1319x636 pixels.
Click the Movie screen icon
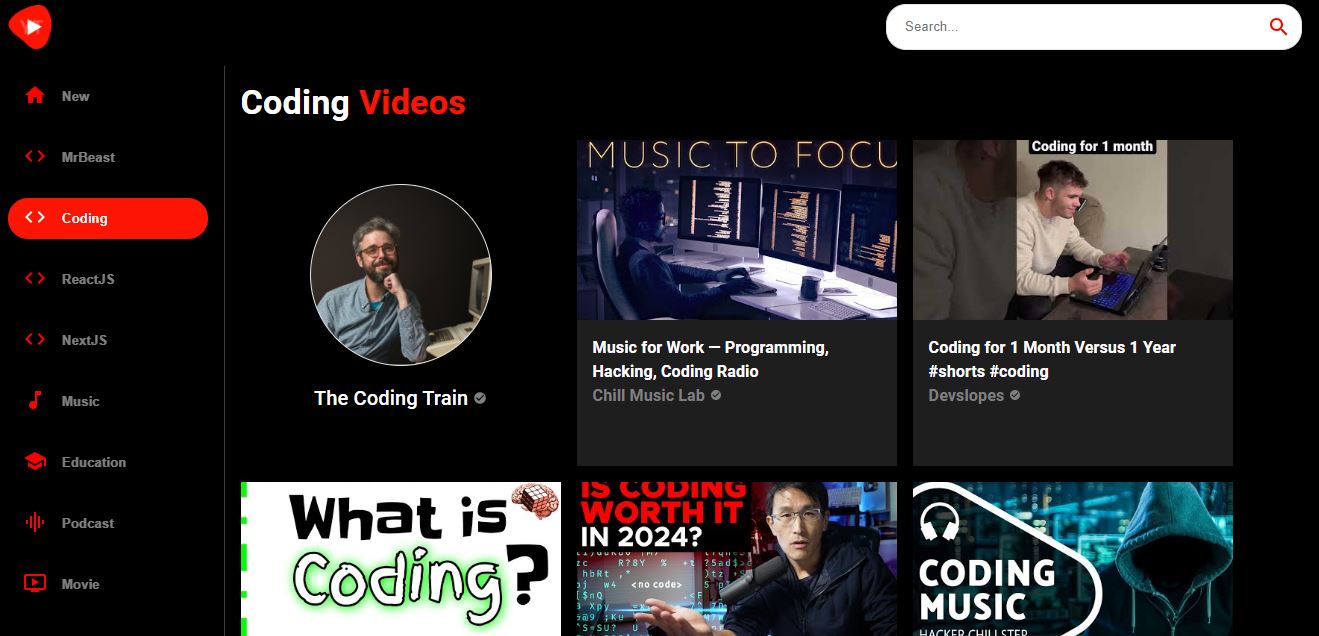point(35,584)
